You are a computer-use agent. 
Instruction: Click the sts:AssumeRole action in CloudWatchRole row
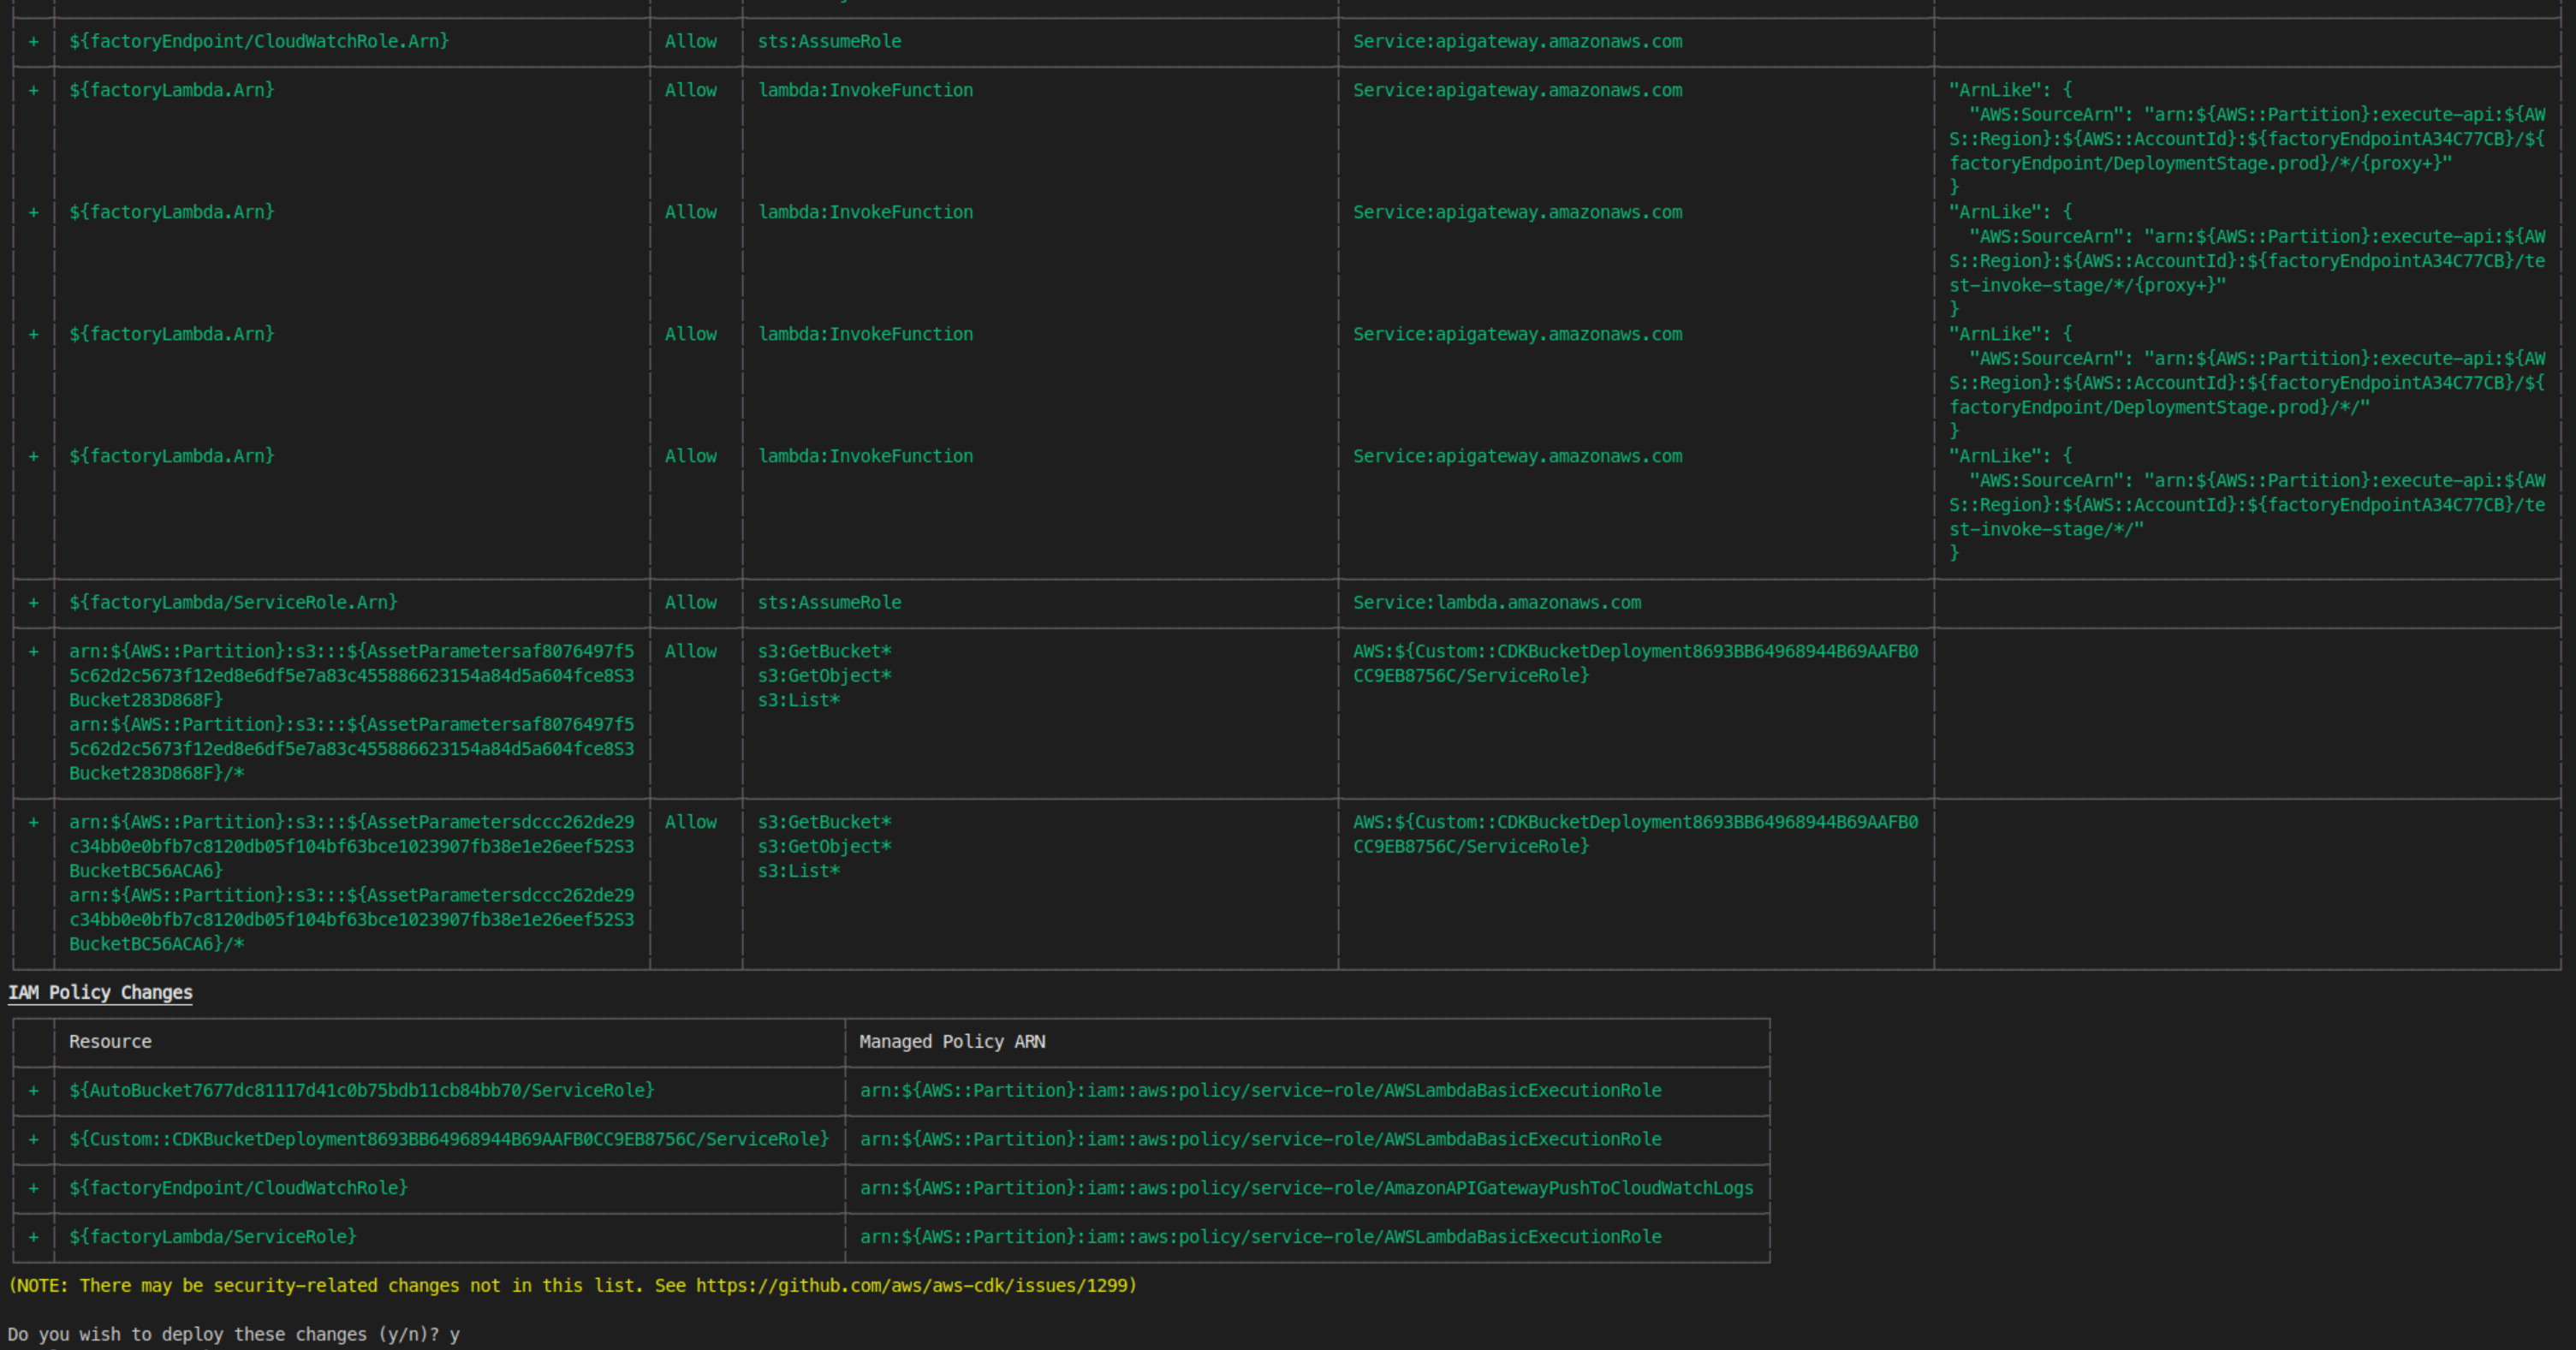coord(829,42)
